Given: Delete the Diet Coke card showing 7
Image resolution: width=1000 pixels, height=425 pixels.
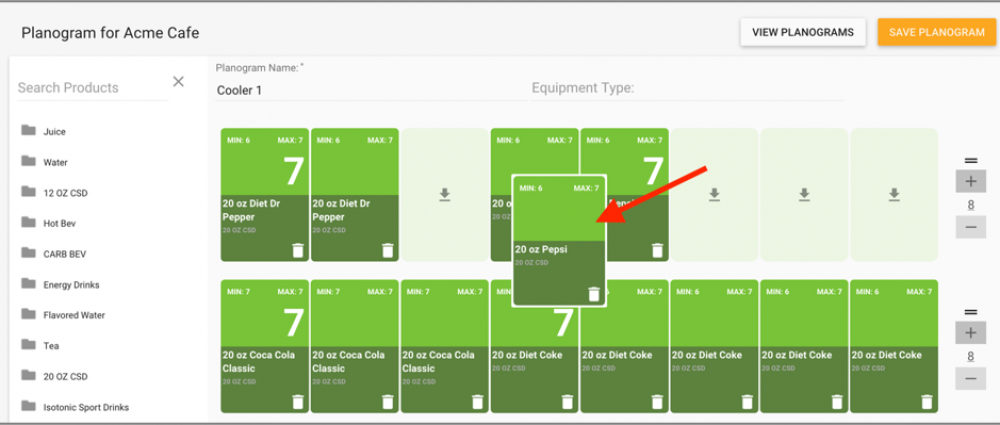Looking at the screenshot, I should (568, 401).
